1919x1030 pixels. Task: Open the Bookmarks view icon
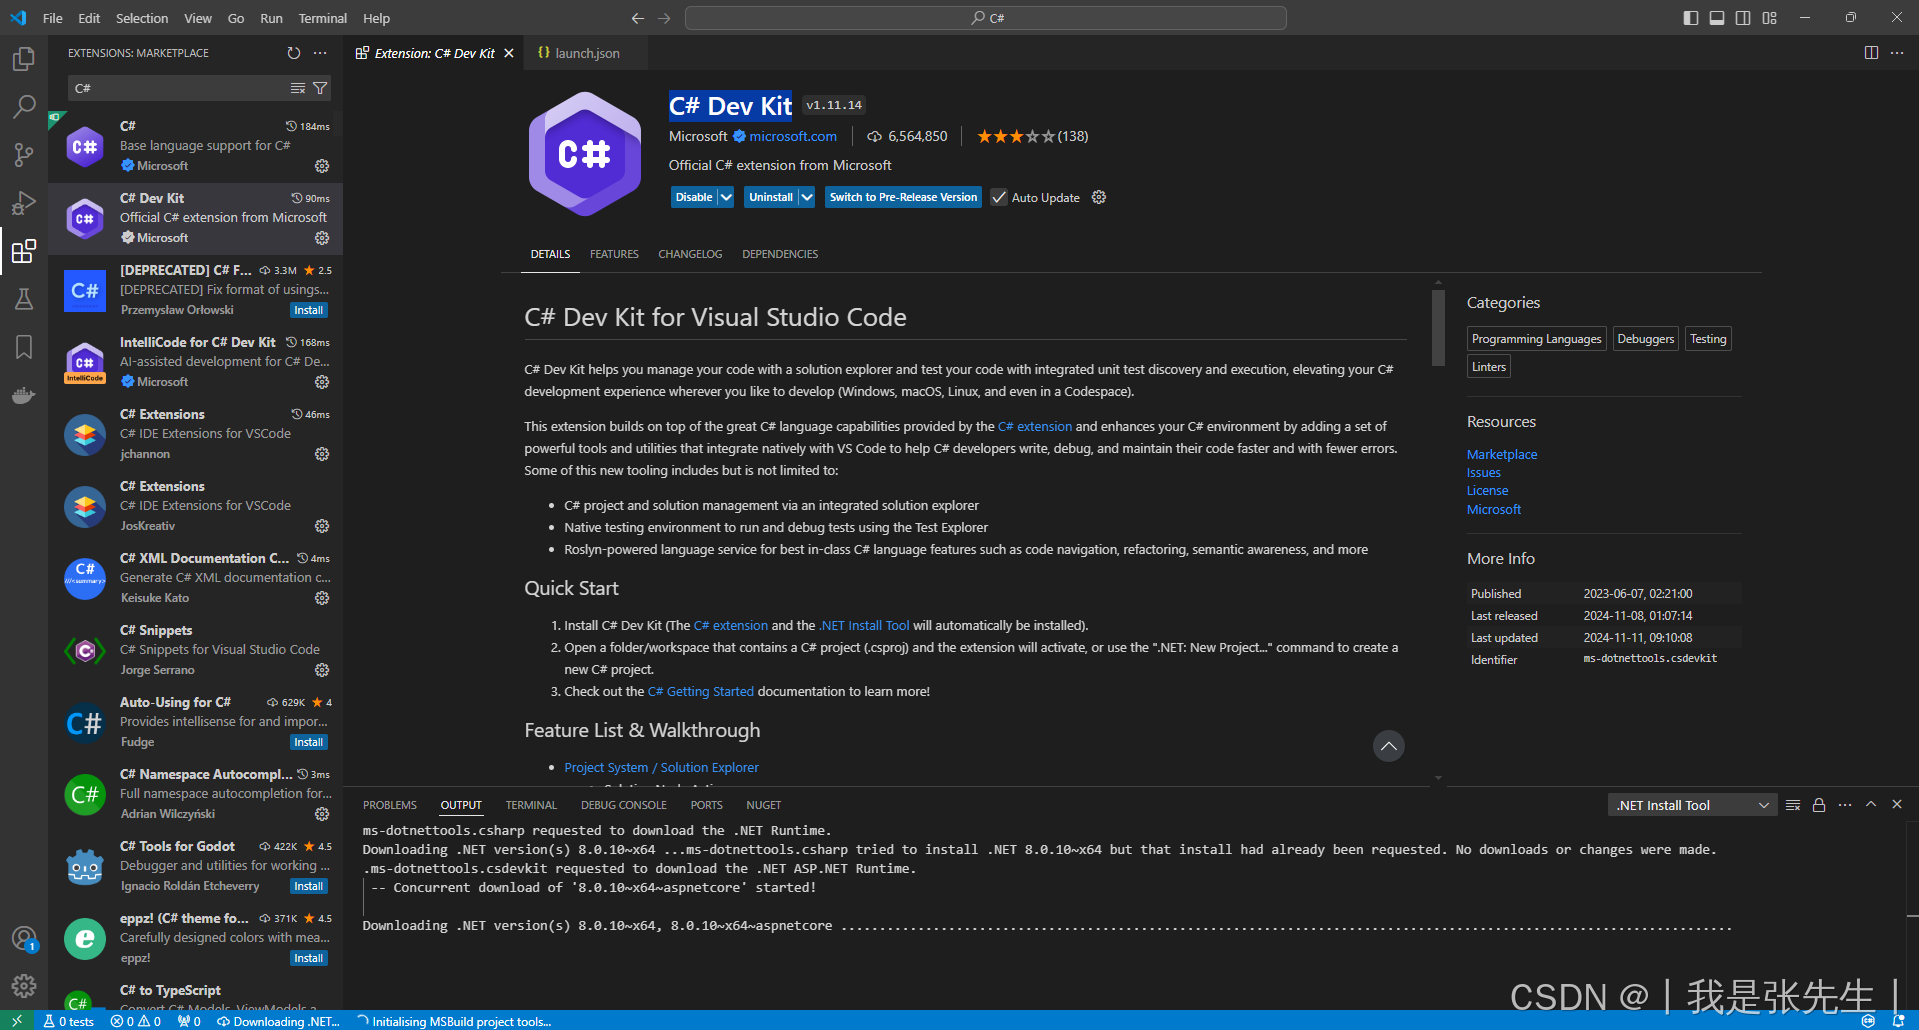point(24,347)
